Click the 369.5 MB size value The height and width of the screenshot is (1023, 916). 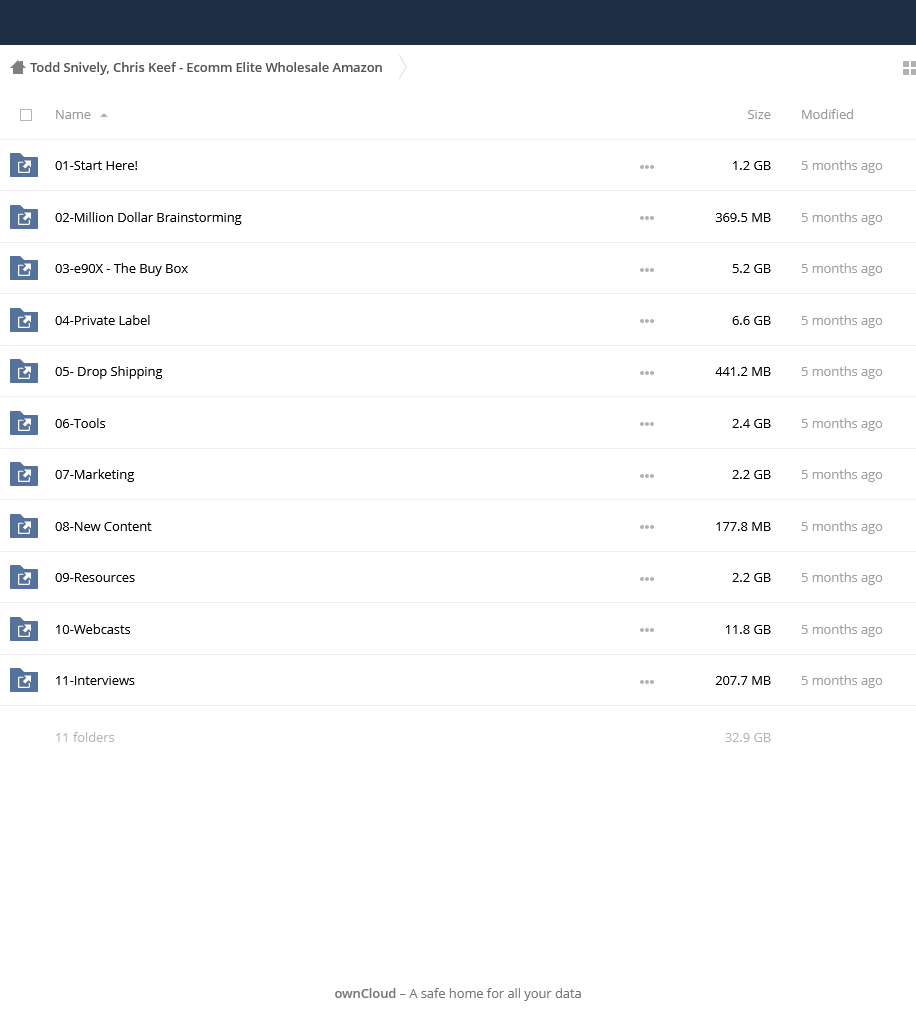(x=743, y=217)
